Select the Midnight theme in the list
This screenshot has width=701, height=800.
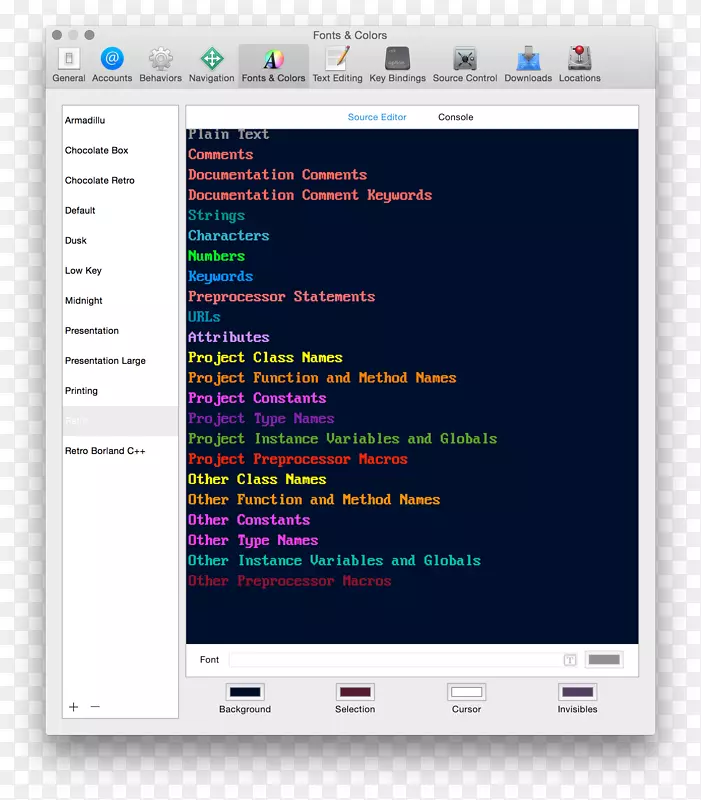point(84,301)
